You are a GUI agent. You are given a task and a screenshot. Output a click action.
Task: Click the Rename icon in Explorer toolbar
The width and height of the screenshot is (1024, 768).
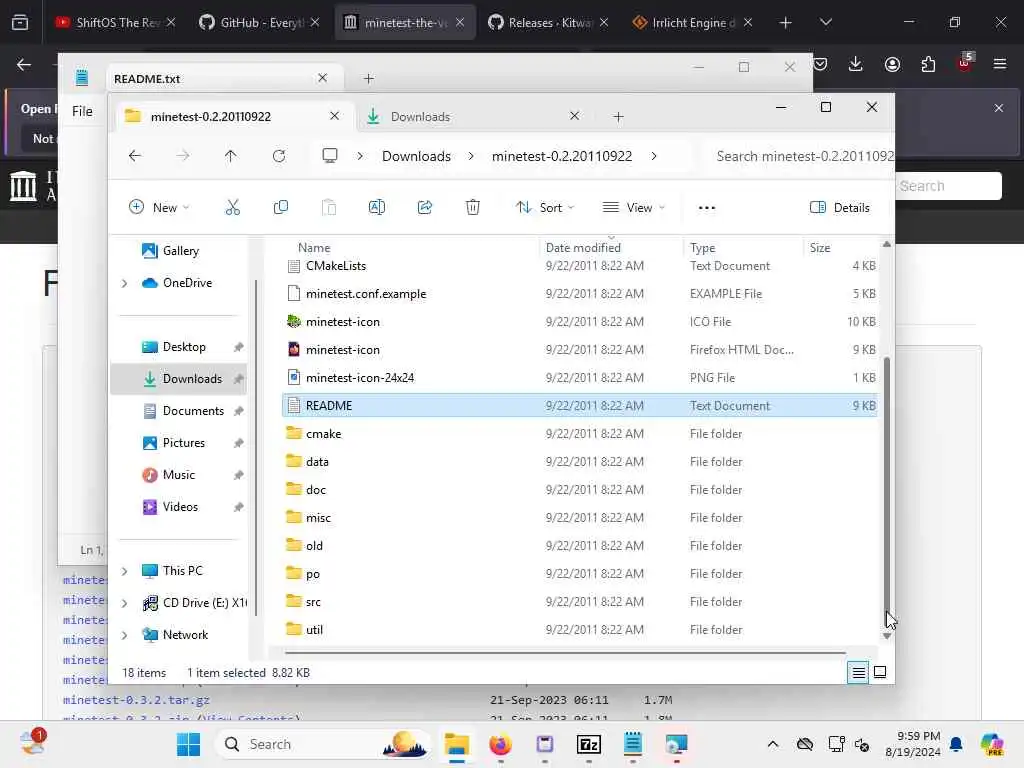377,208
